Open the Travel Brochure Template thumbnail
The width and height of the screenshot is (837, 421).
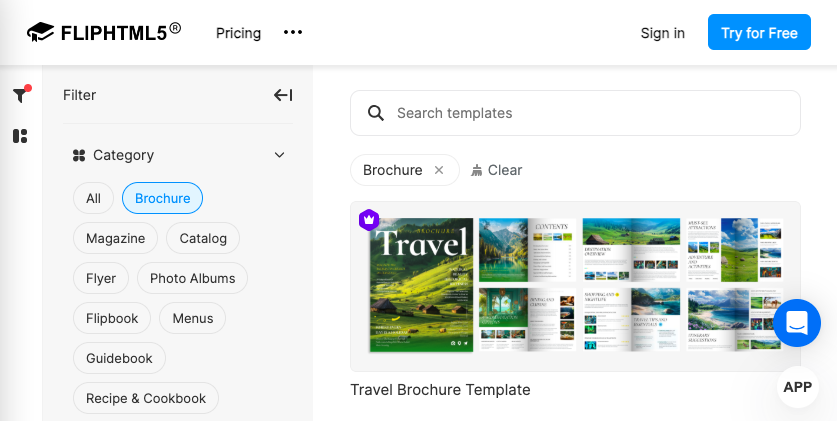(575, 286)
